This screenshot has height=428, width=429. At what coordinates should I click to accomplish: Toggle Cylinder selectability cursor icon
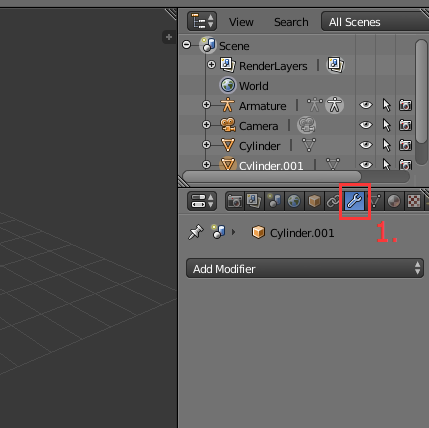(386, 145)
